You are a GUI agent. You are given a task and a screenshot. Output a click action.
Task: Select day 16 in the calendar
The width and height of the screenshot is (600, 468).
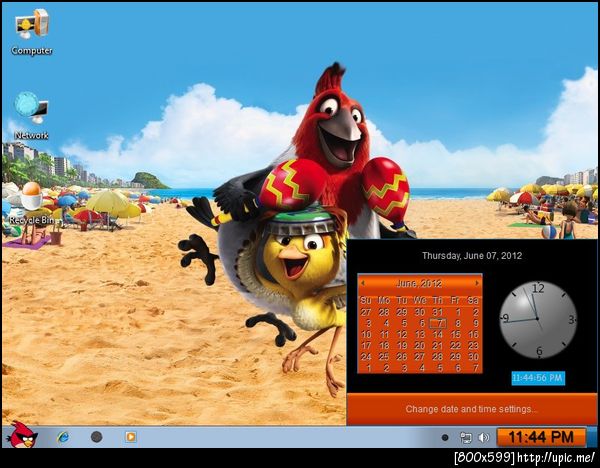(473, 334)
